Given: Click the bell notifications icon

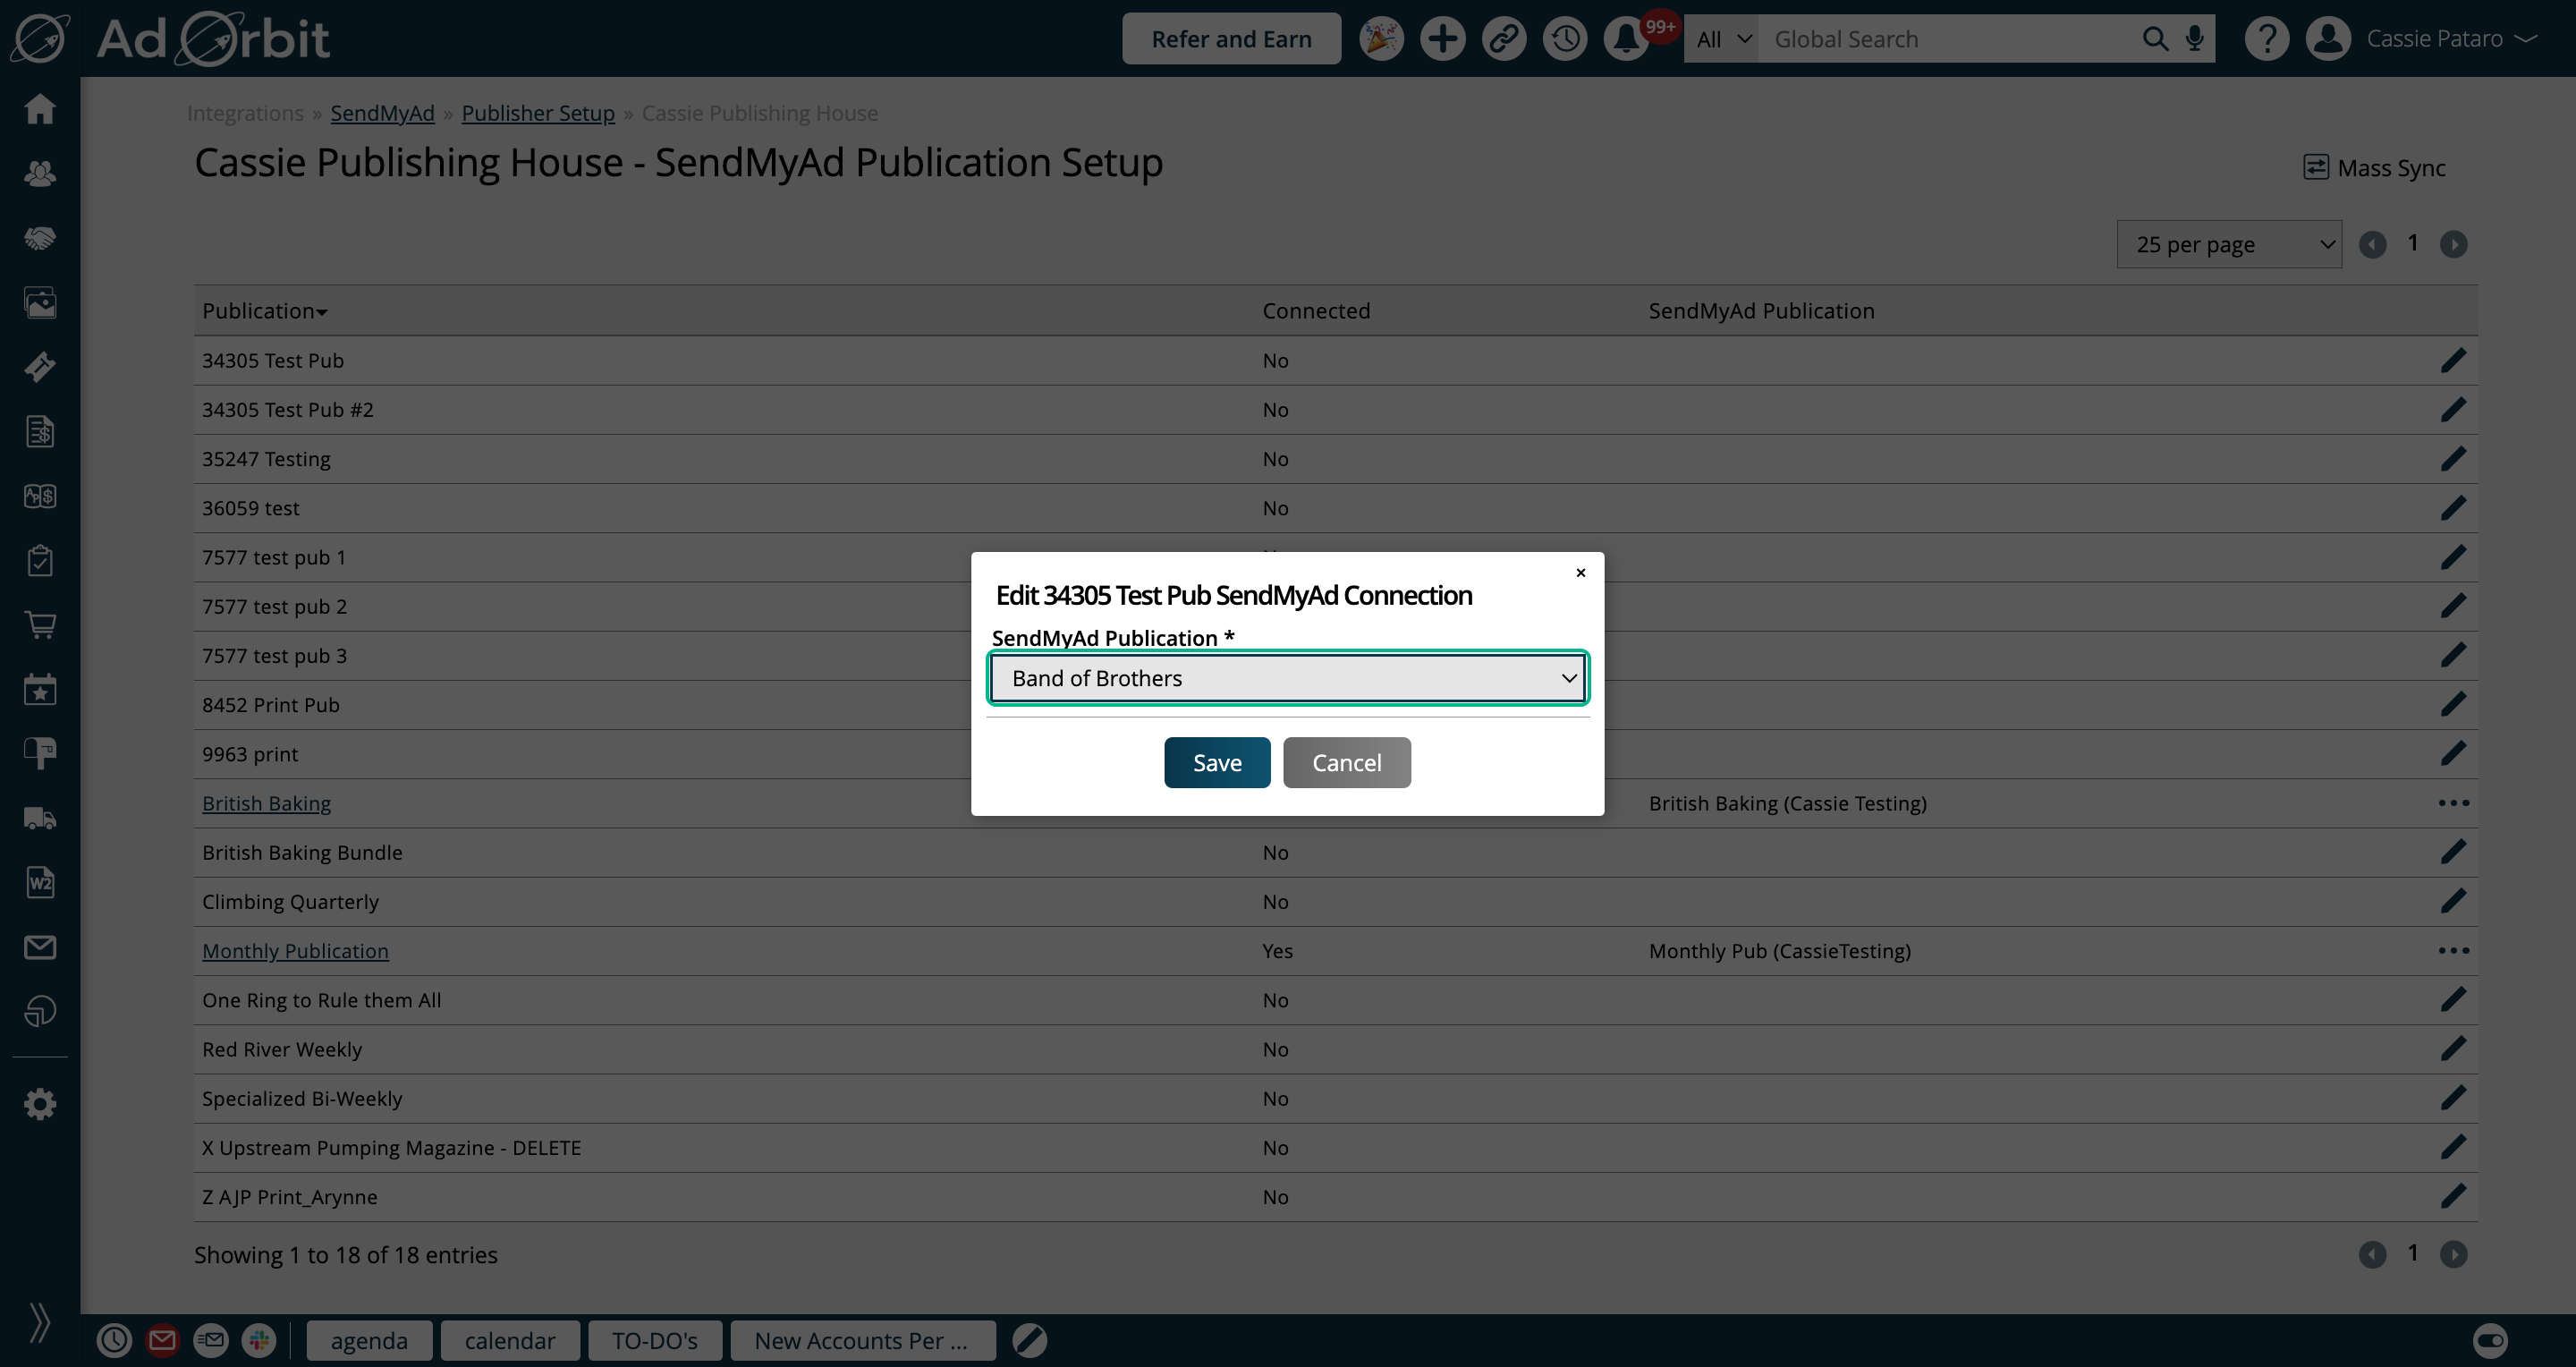Looking at the screenshot, I should [x=1625, y=39].
